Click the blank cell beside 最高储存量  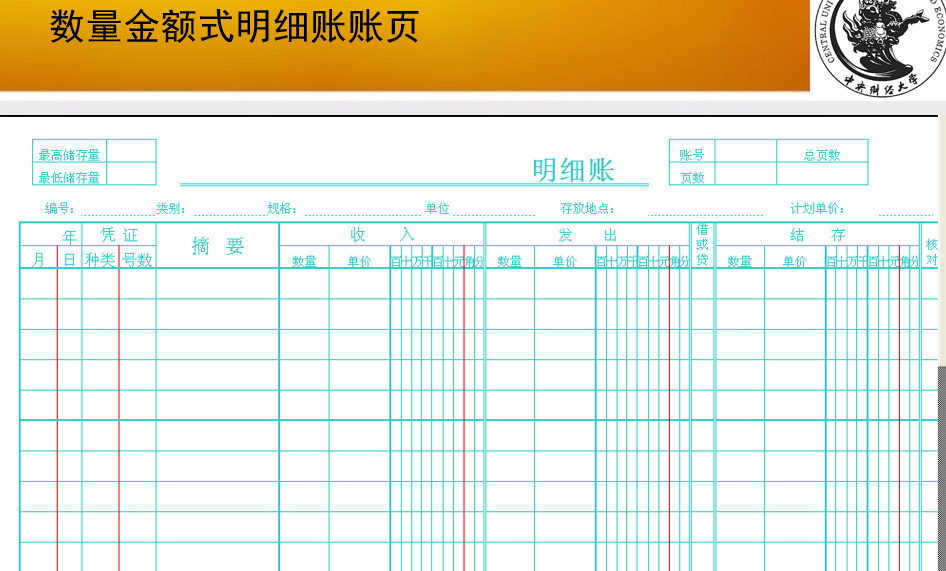pos(132,151)
